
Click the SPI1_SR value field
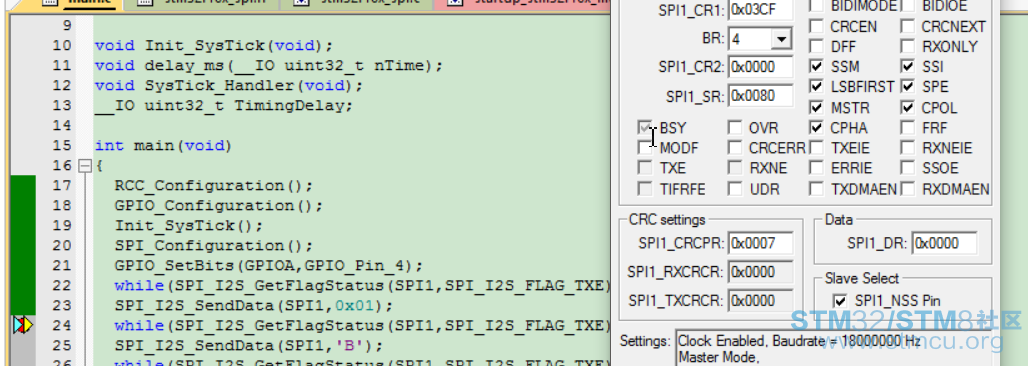pos(761,96)
